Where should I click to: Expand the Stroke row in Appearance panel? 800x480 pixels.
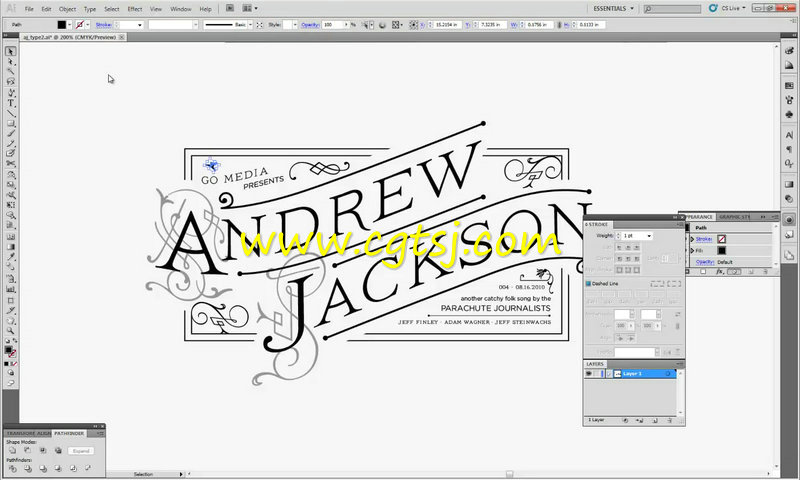click(x=692, y=239)
